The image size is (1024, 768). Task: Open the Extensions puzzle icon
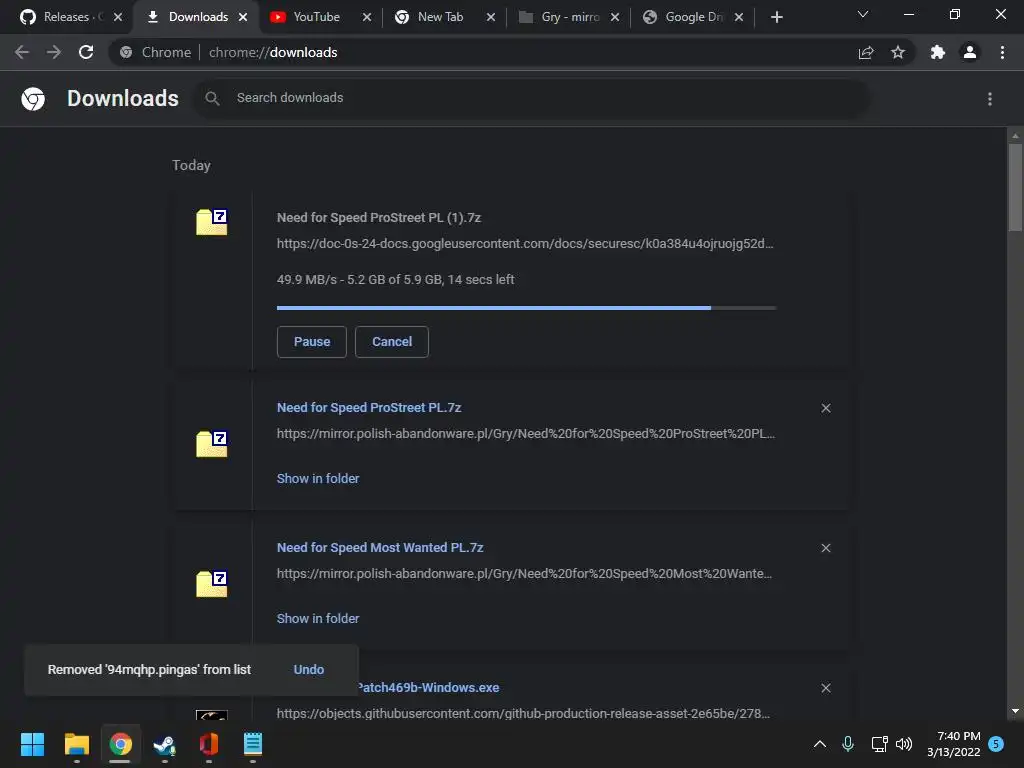pos(938,52)
